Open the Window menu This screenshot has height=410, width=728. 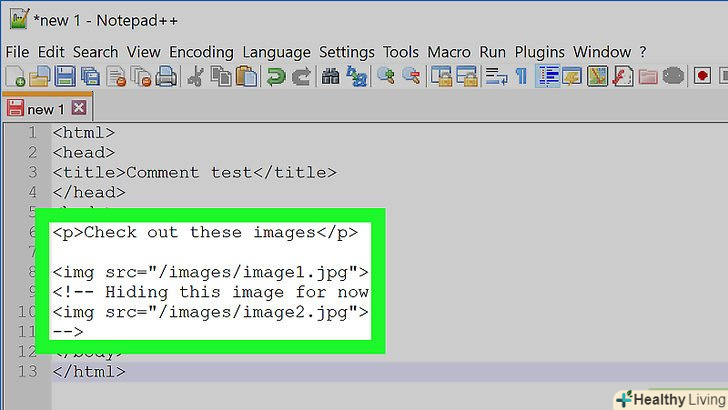tap(602, 52)
